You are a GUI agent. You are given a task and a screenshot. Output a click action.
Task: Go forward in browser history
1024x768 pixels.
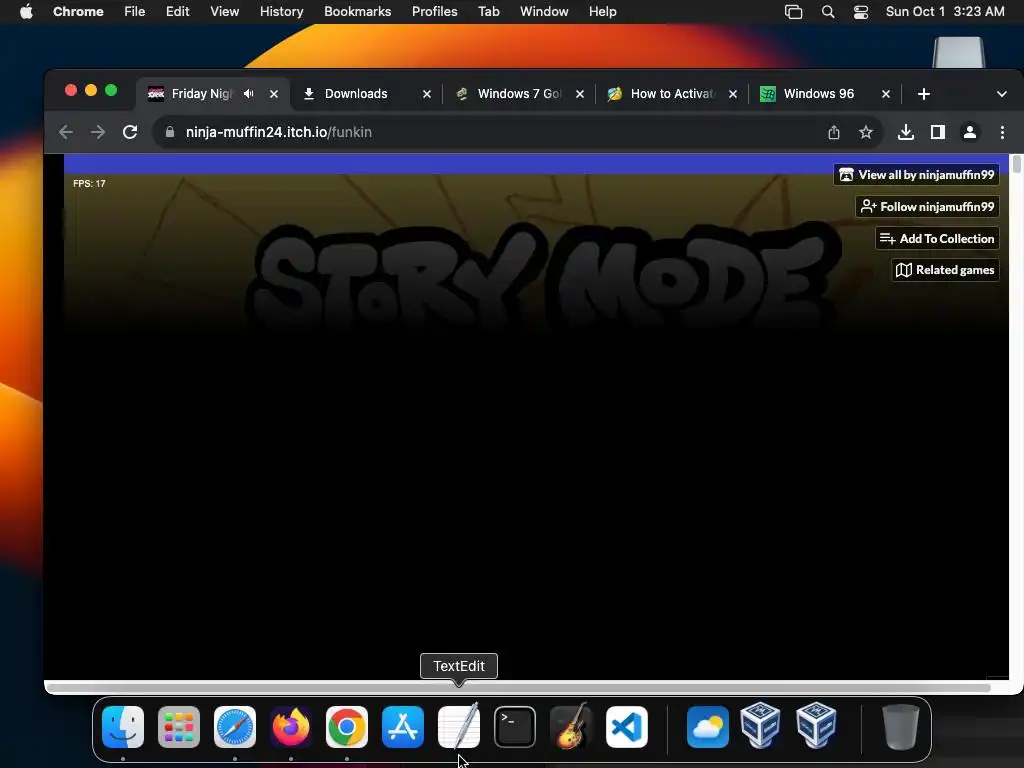tap(98, 133)
